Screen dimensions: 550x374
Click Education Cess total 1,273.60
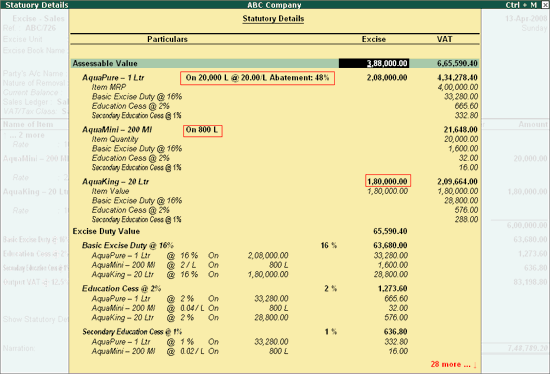click(393, 288)
